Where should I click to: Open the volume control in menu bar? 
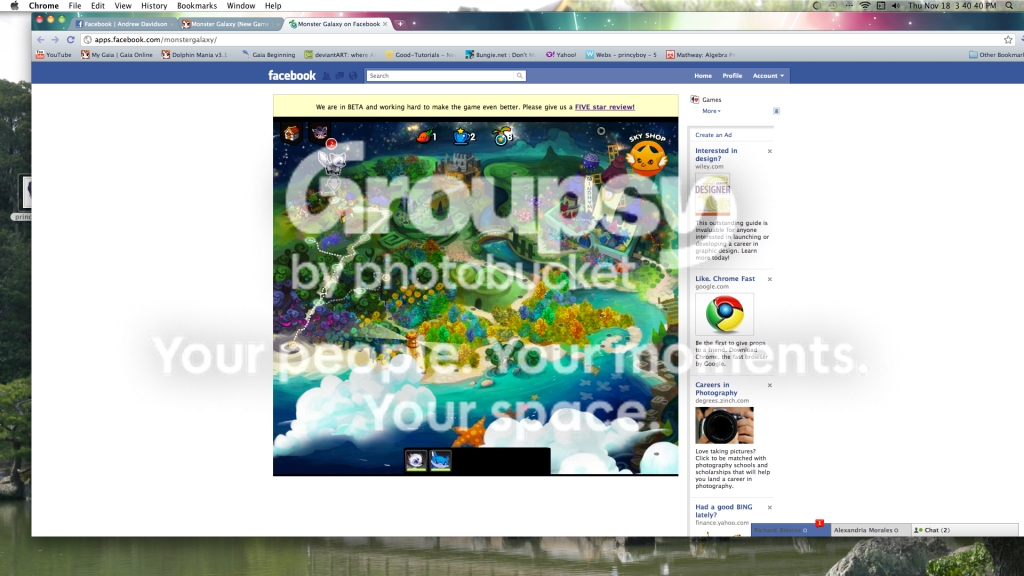click(896, 6)
